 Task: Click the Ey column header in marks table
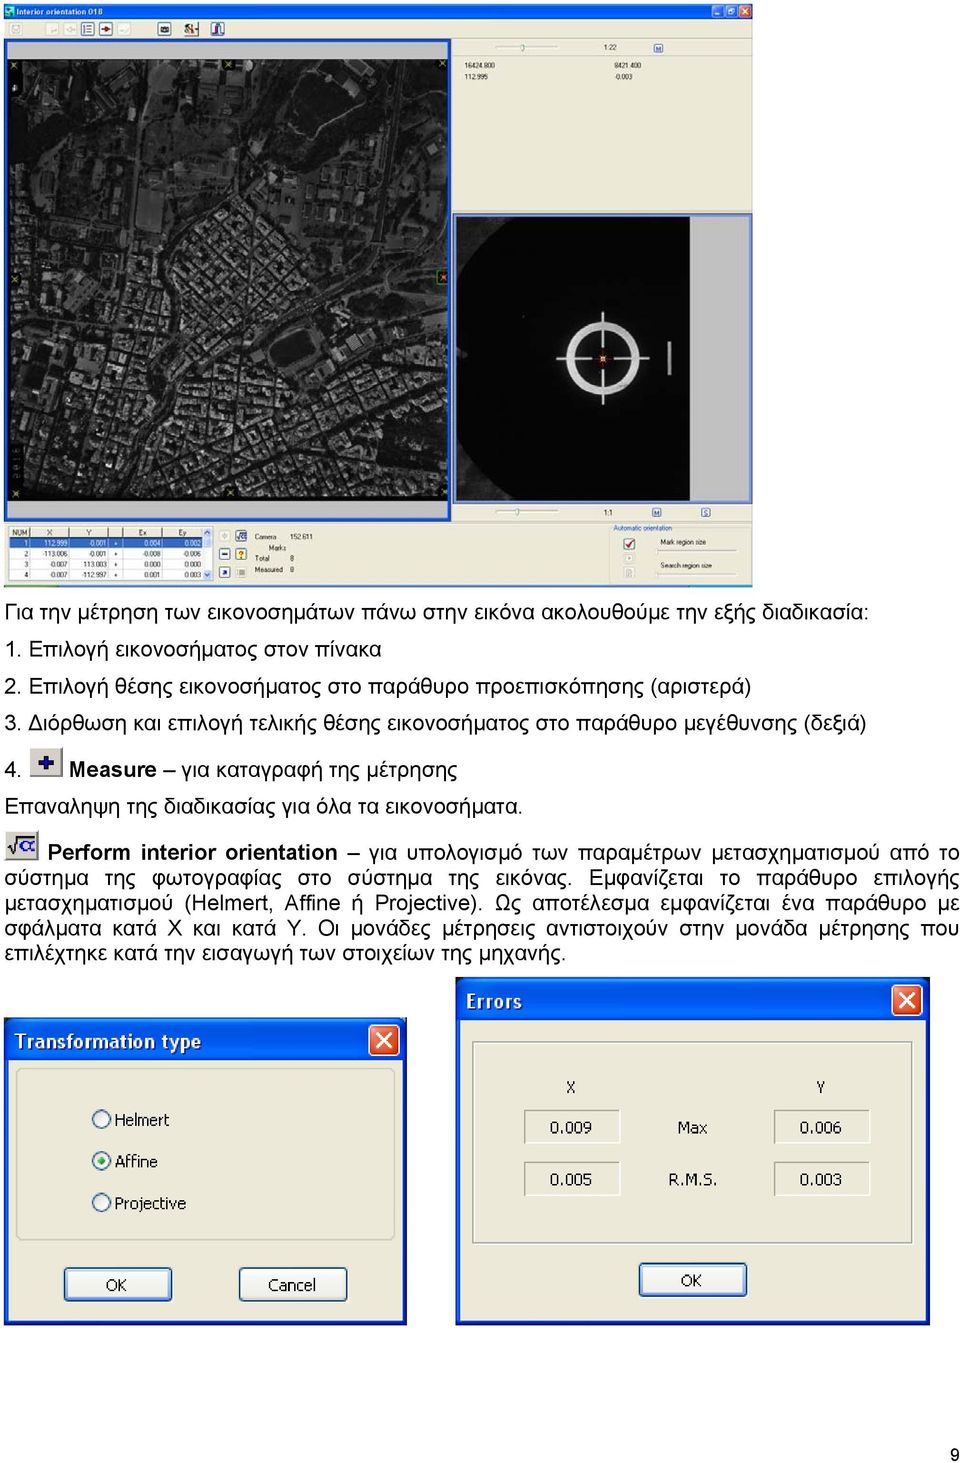182,532
